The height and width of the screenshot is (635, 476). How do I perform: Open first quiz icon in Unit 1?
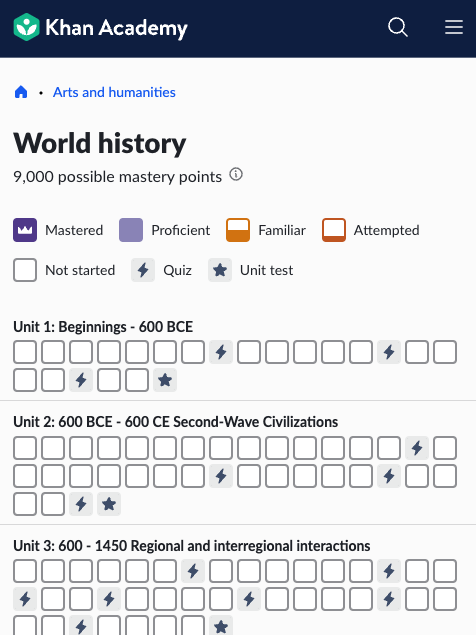[x=221, y=352]
